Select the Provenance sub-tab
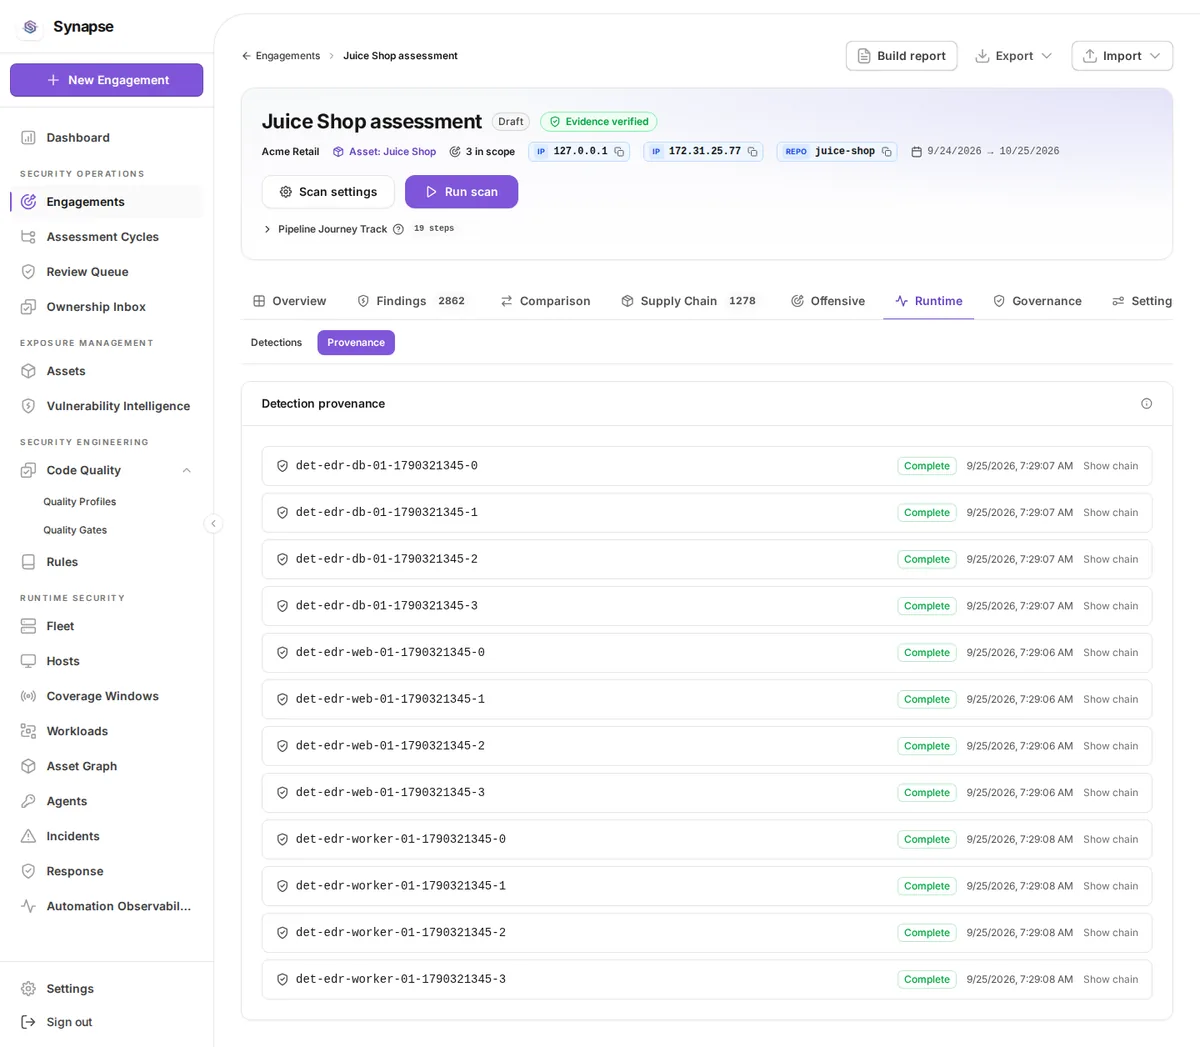The height and width of the screenshot is (1047, 1200). click(356, 343)
